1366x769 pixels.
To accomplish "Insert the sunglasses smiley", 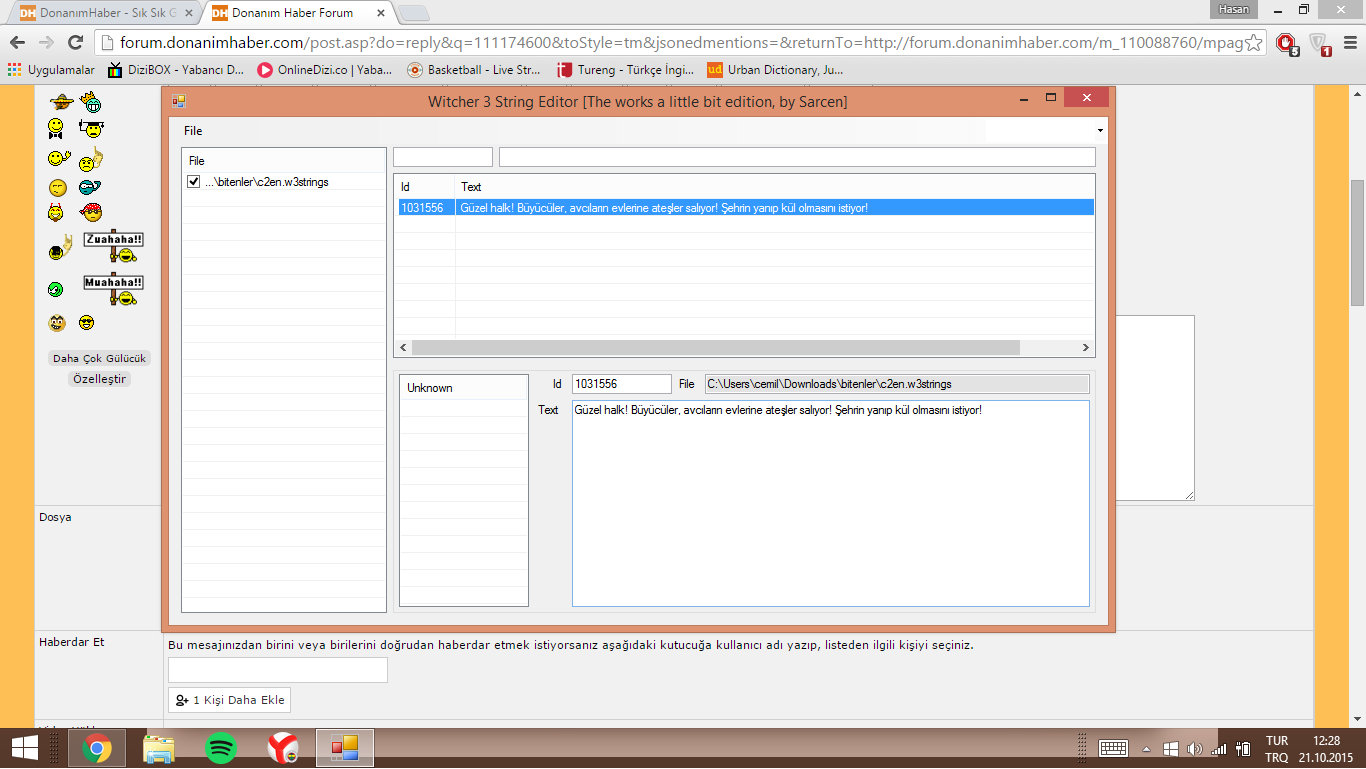I will [87, 323].
